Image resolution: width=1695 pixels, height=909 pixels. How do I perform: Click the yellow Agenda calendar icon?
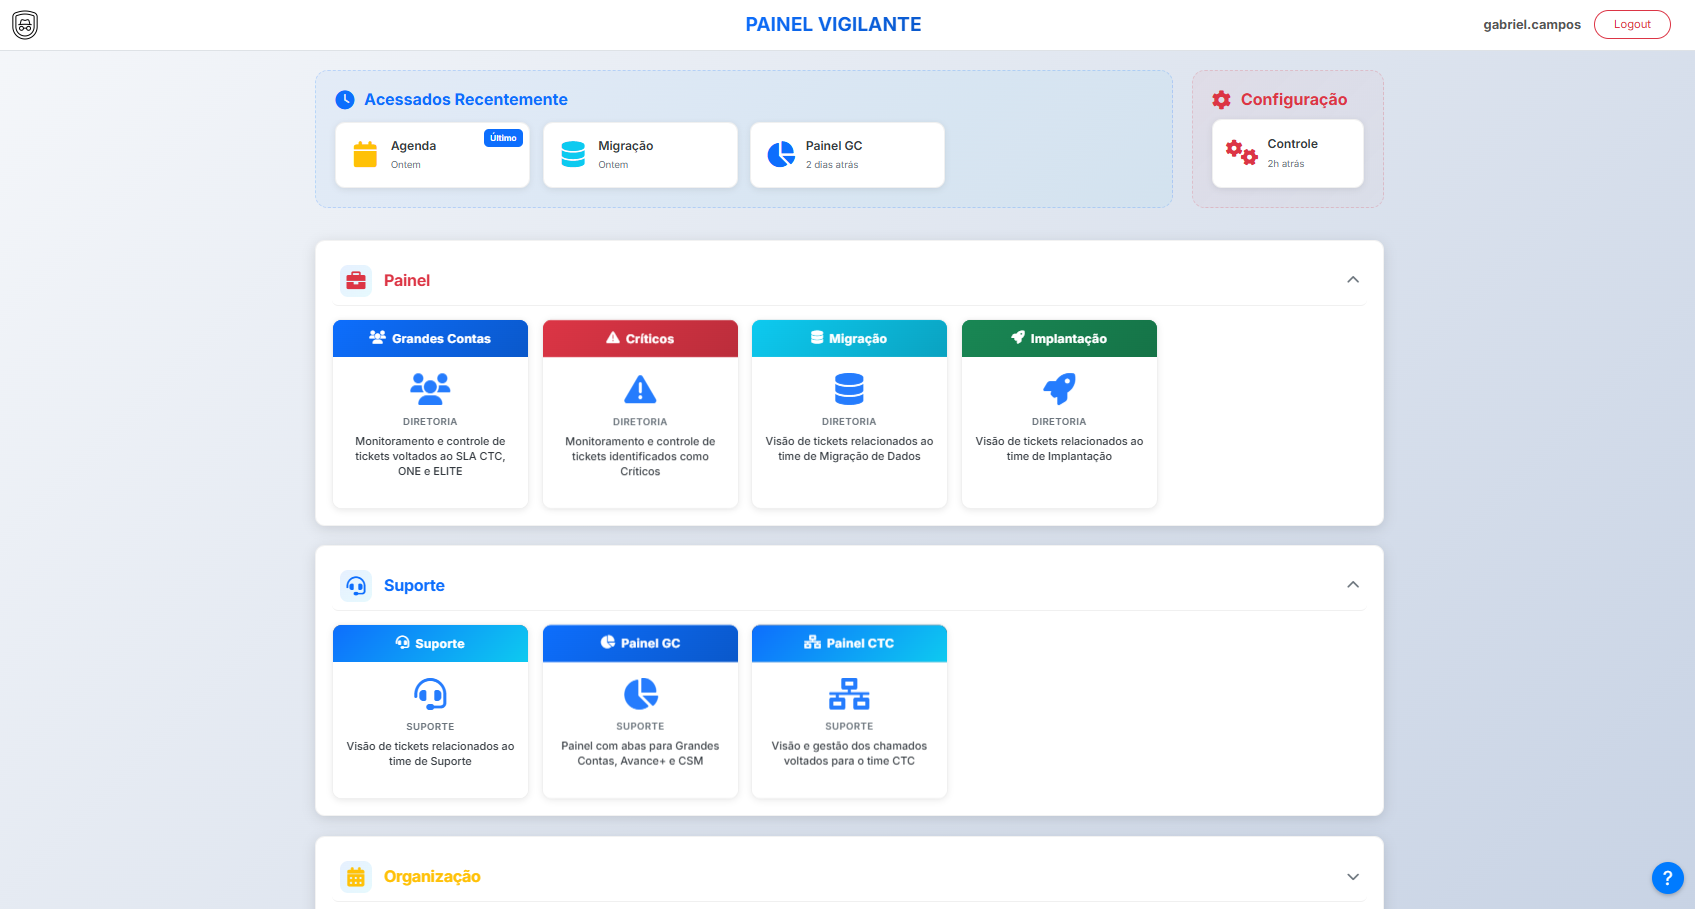365,154
